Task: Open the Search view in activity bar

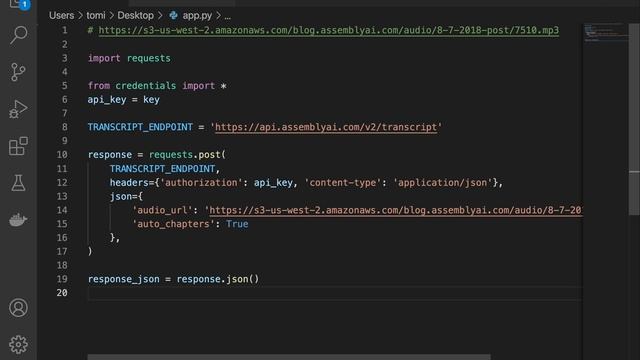Action: tap(18, 35)
